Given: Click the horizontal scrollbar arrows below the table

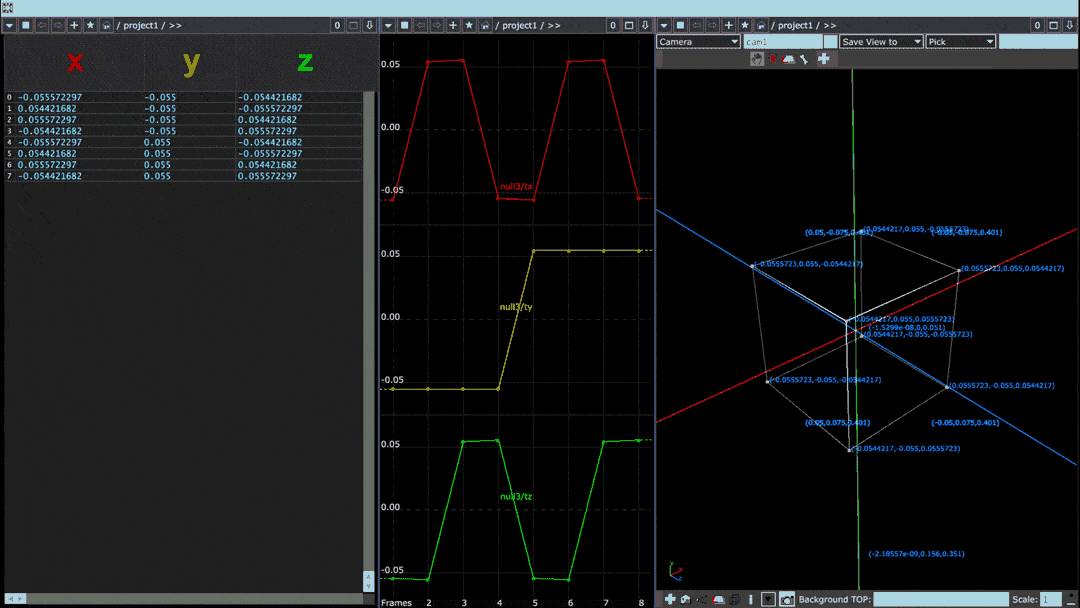Looking at the screenshot, I should tap(15, 599).
